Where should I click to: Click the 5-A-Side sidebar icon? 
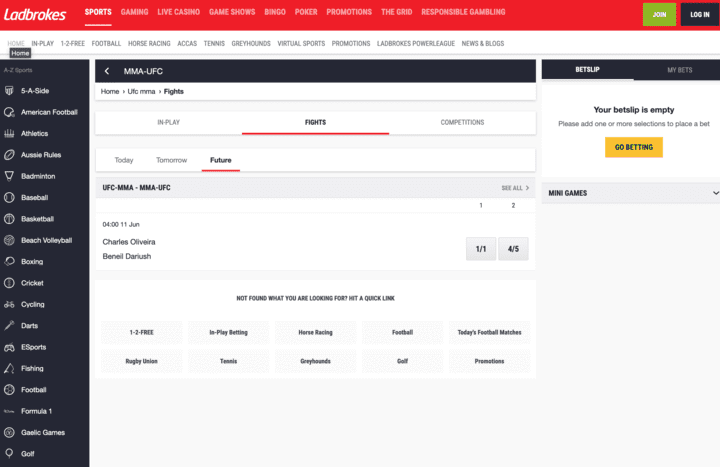(9, 90)
